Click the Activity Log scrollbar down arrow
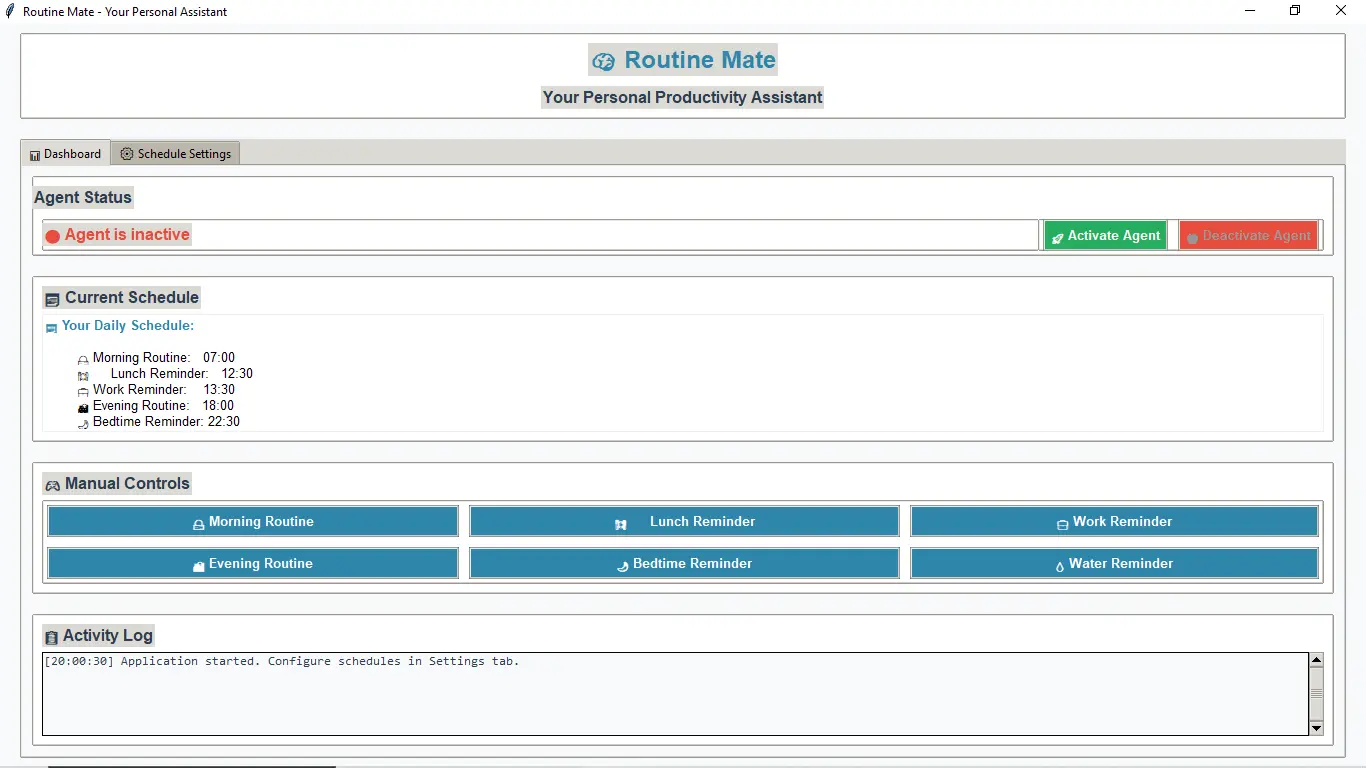The width and height of the screenshot is (1366, 768). (x=1316, y=728)
